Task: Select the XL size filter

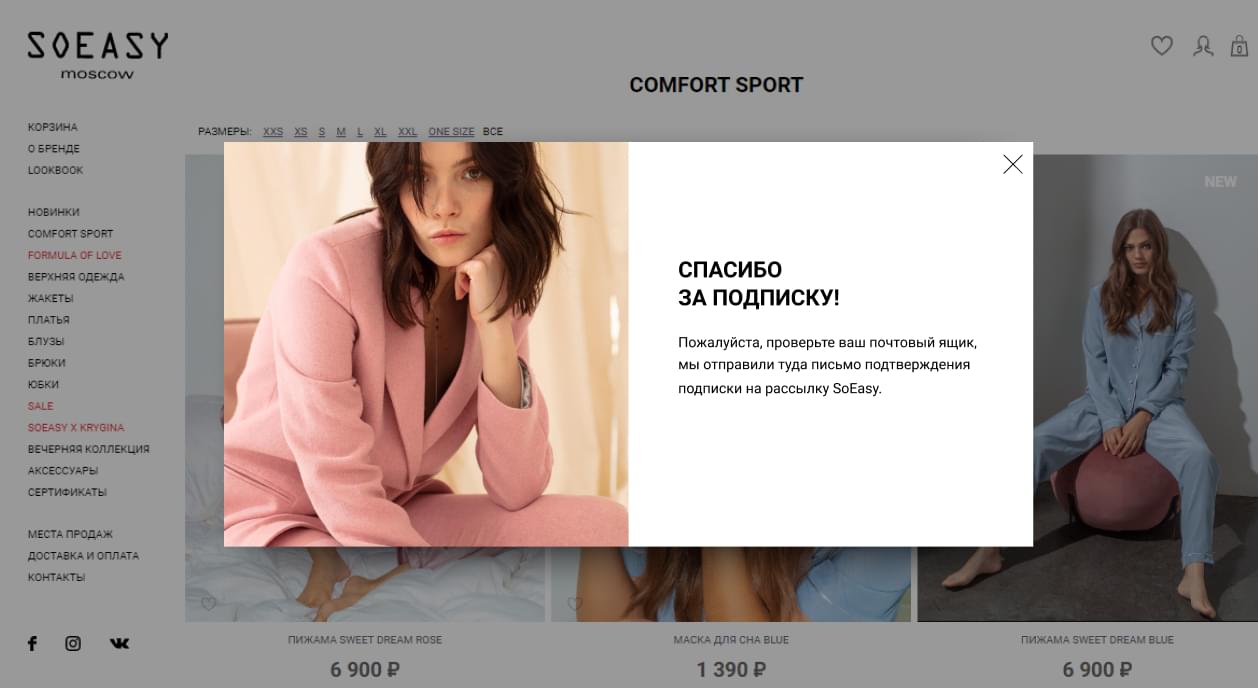Action: click(380, 132)
